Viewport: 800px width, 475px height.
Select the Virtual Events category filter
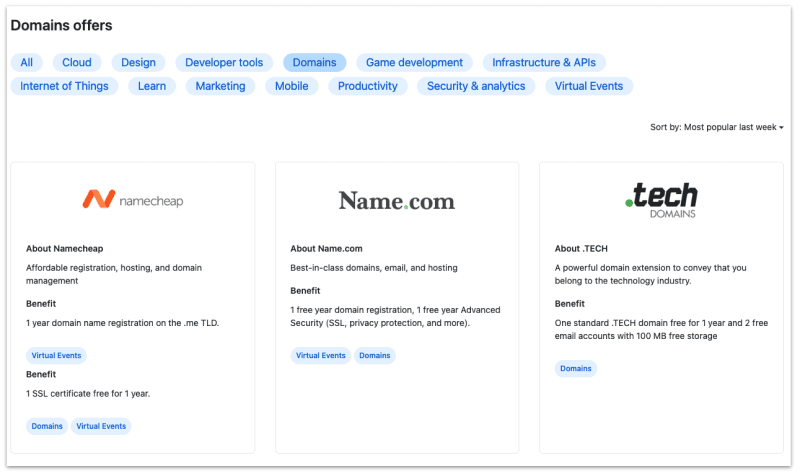coord(589,86)
